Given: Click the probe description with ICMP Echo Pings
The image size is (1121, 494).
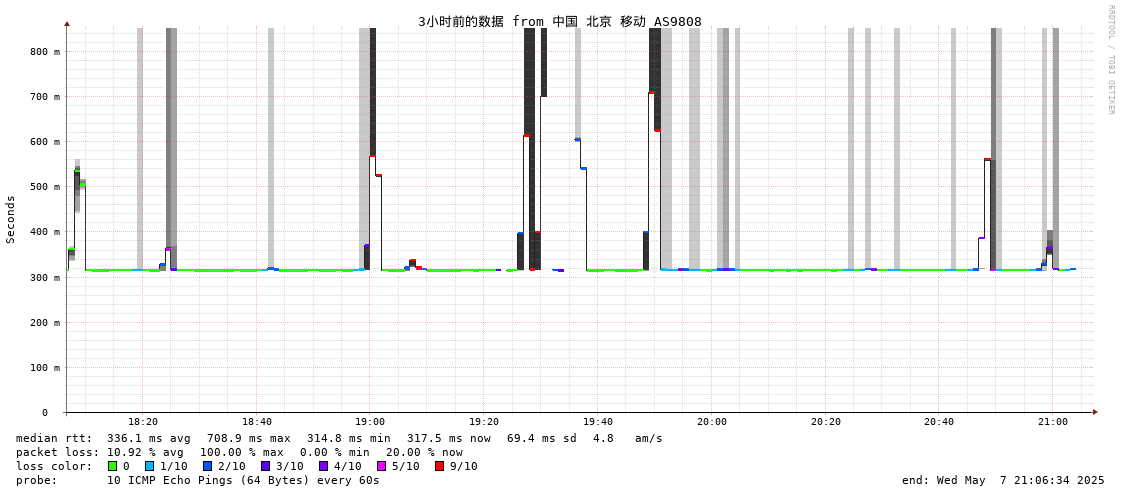Looking at the screenshot, I should pyautogui.click(x=243, y=480).
